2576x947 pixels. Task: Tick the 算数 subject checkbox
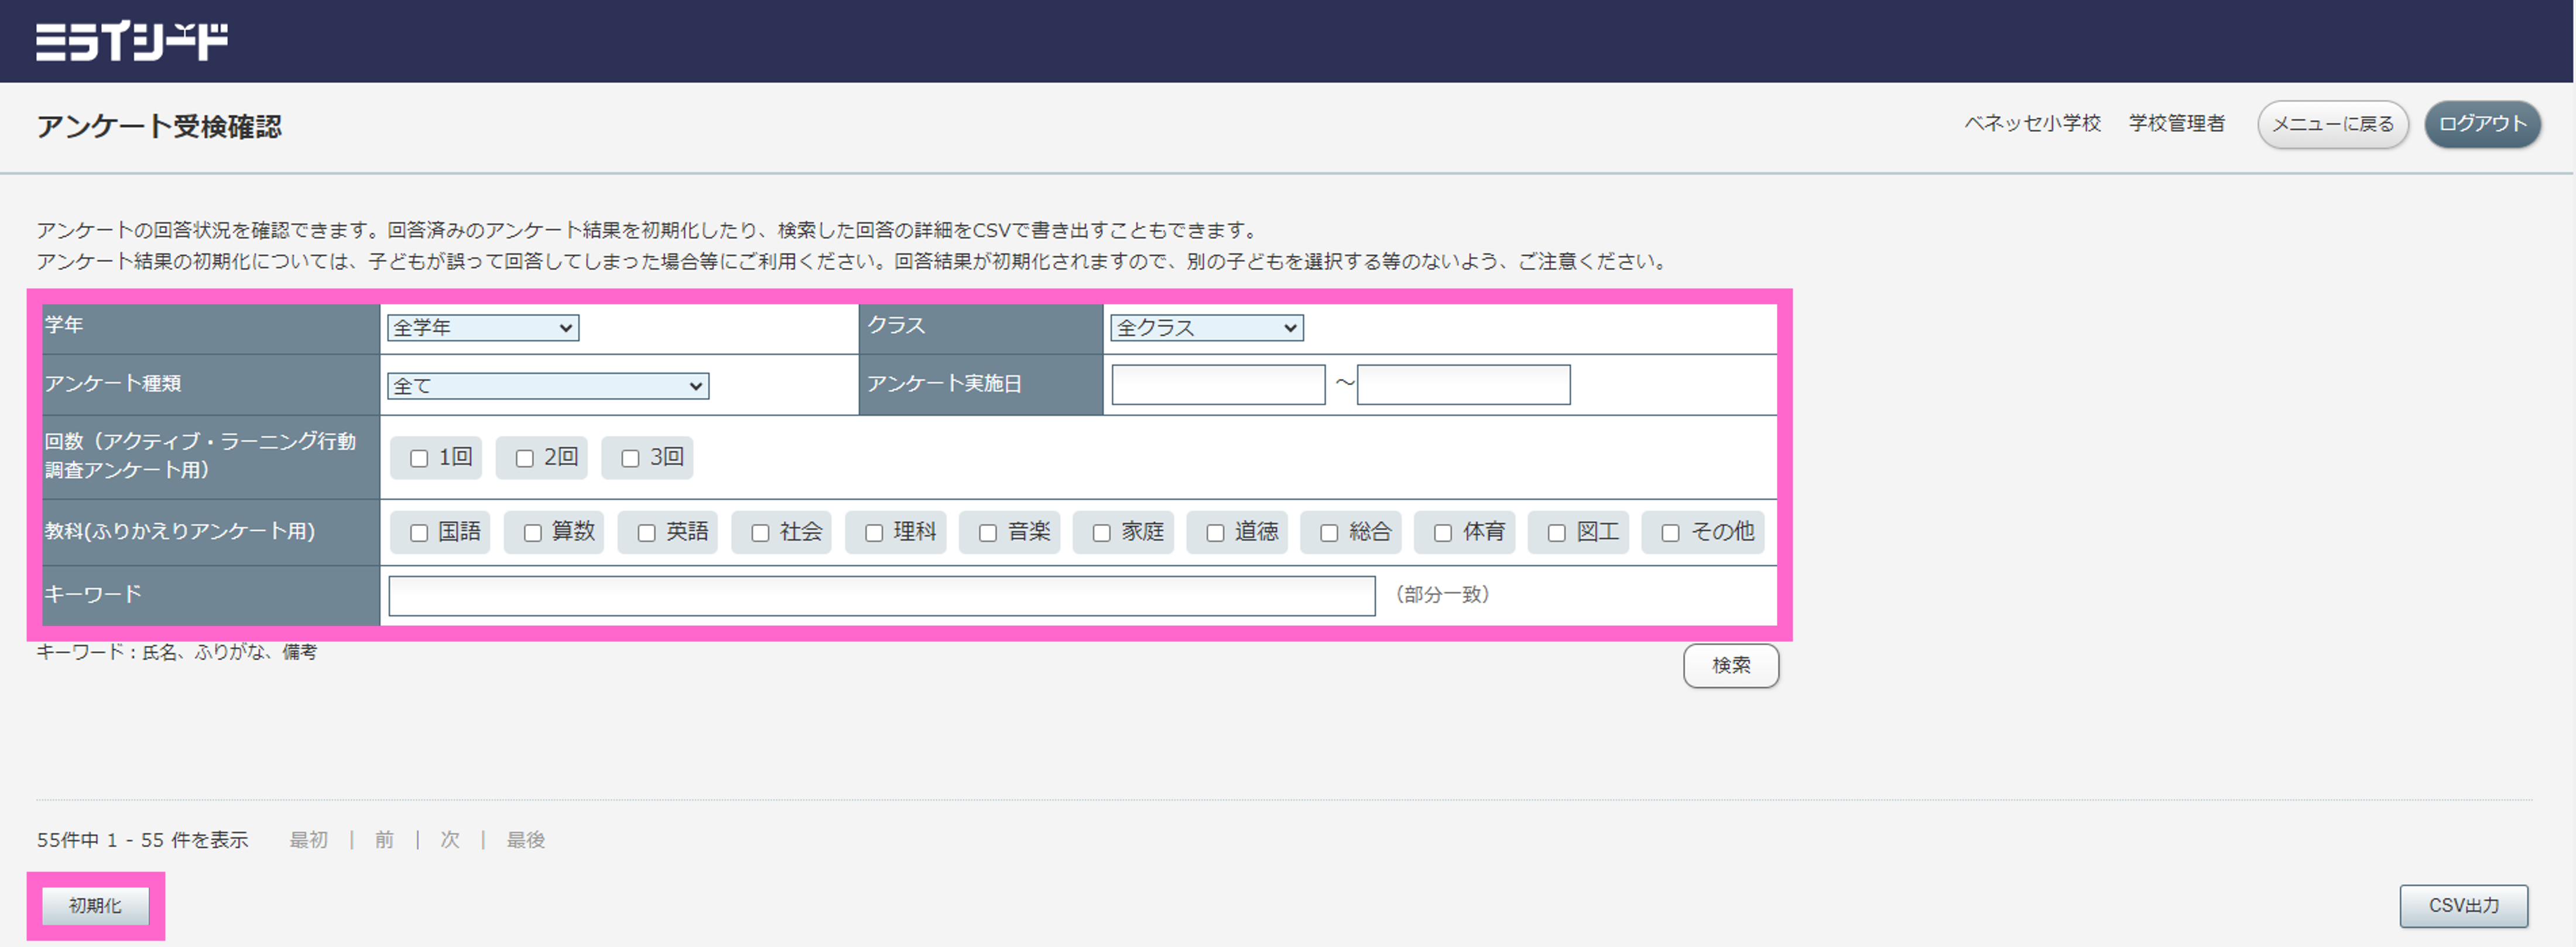pos(533,533)
